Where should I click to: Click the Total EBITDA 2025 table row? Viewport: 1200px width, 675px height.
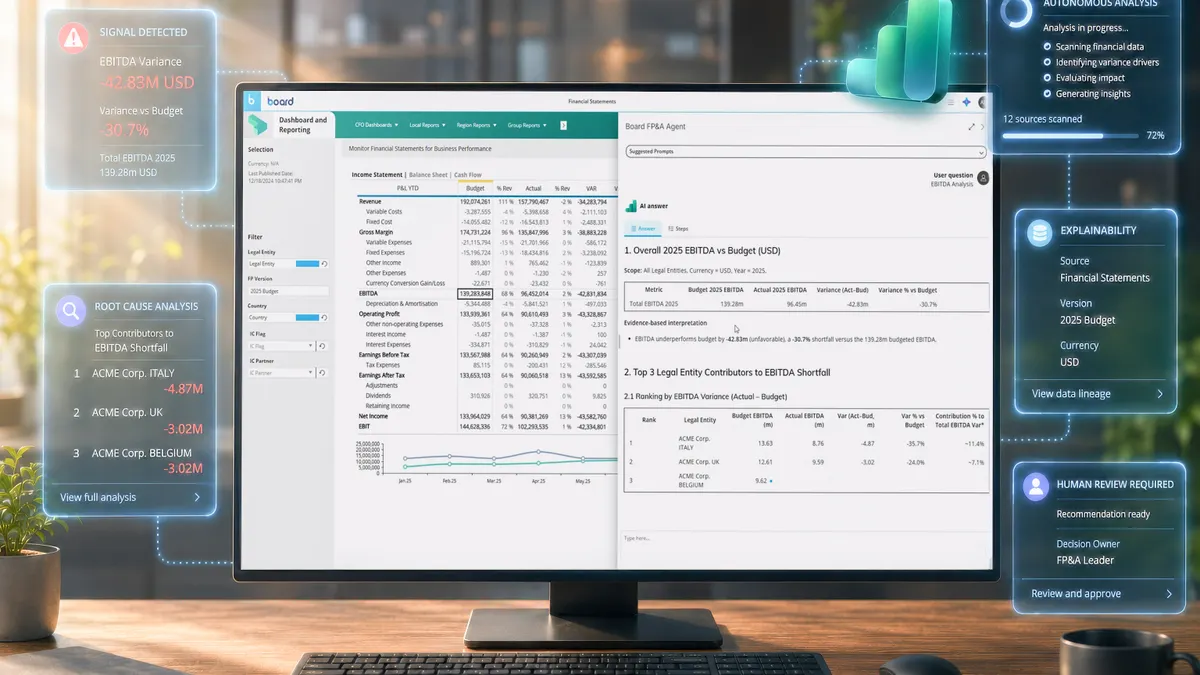click(806, 303)
